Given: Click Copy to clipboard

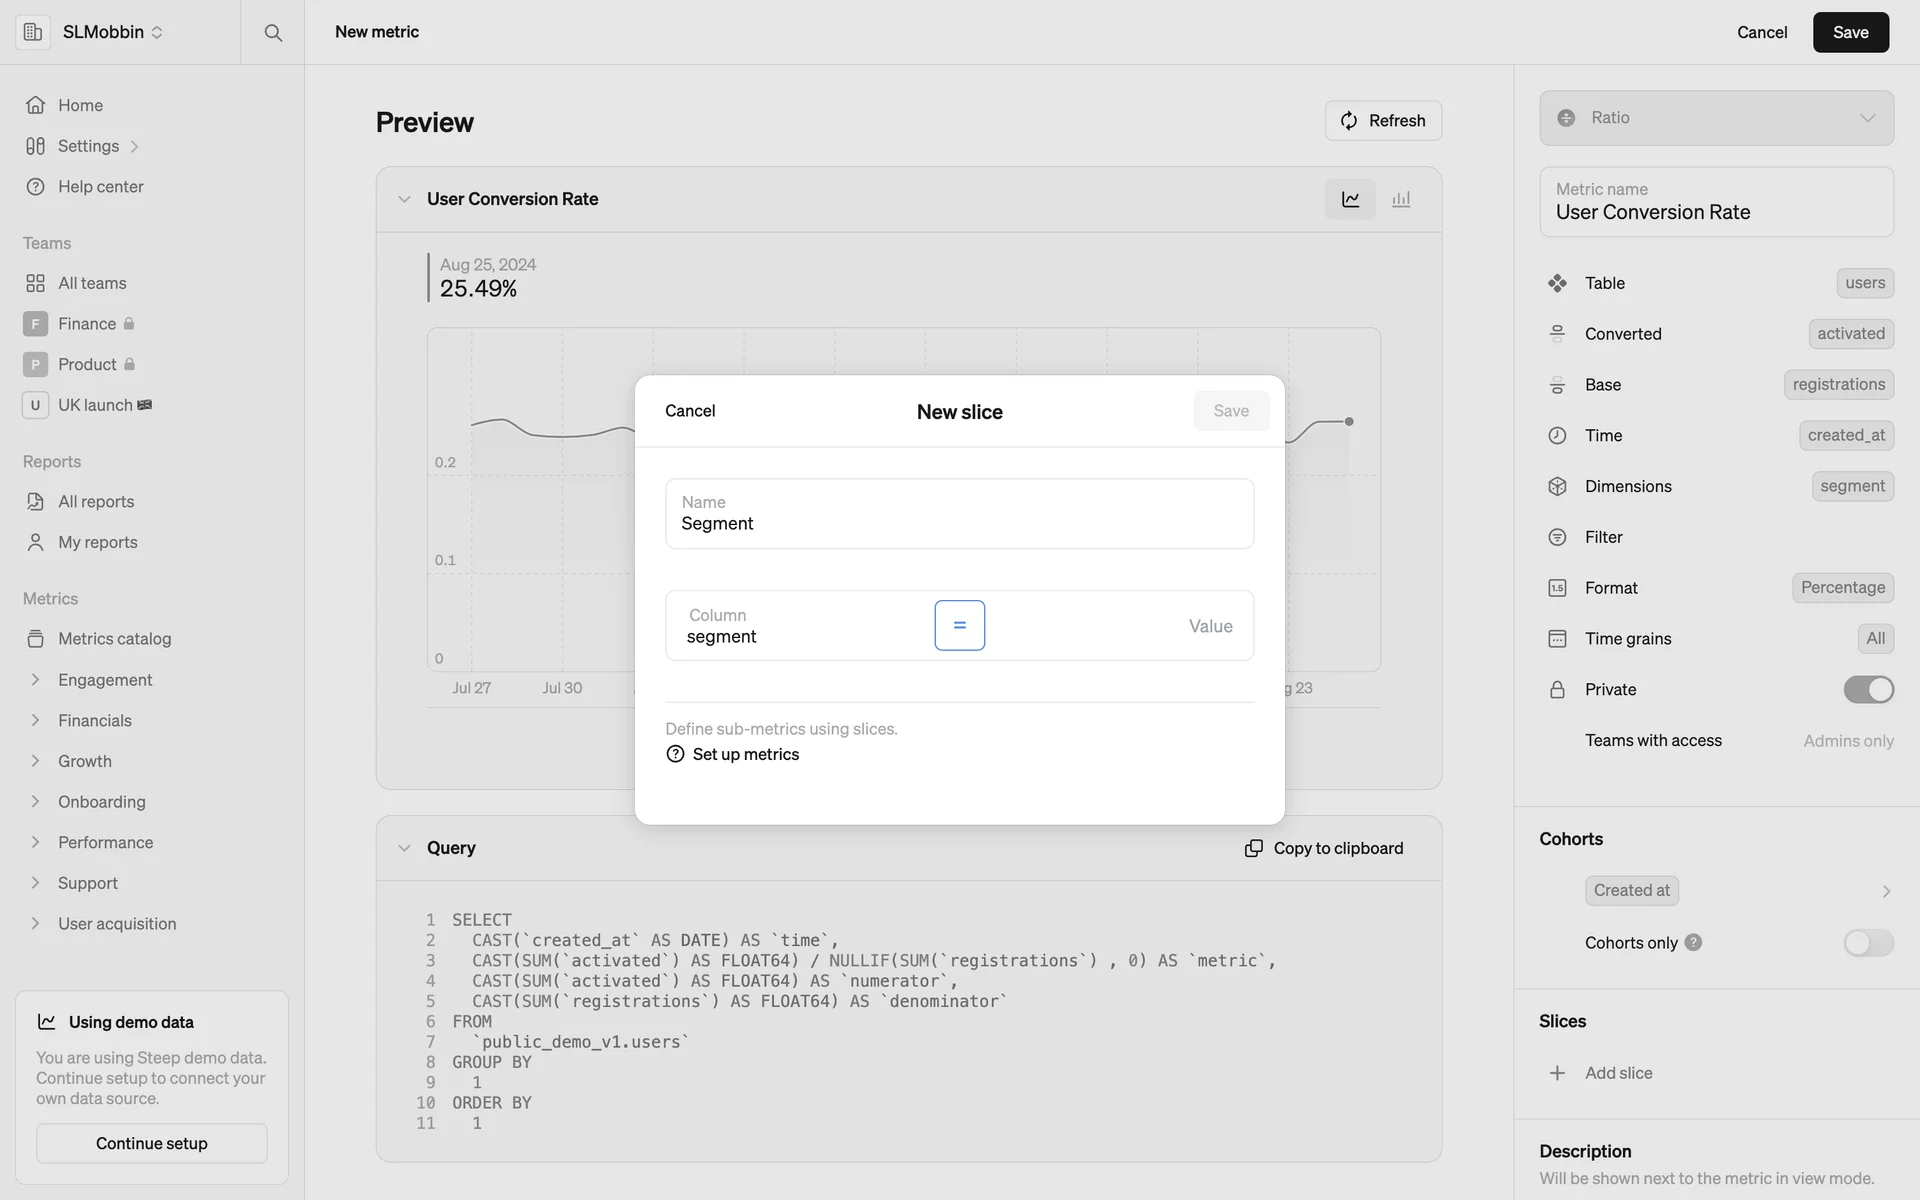Looking at the screenshot, I should tap(1324, 848).
